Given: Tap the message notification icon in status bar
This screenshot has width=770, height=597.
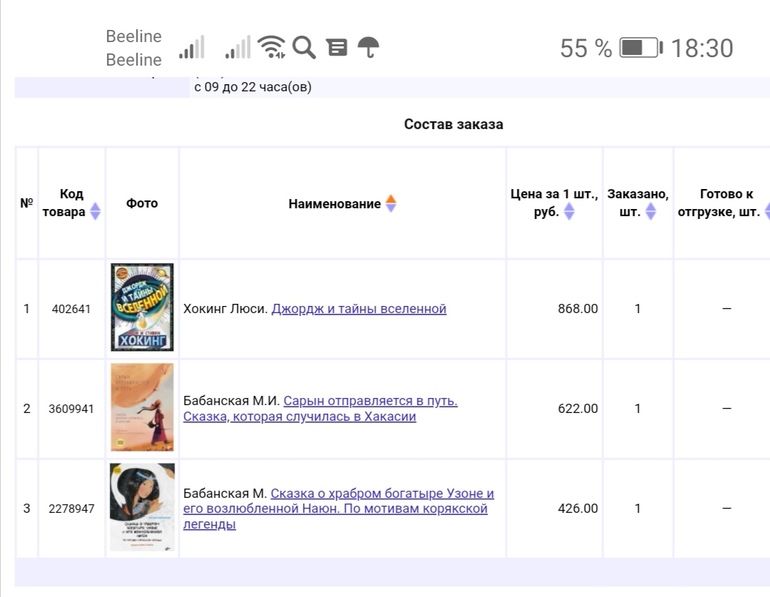Looking at the screenshot, I should pyautogui.click(x=337, y=47).
